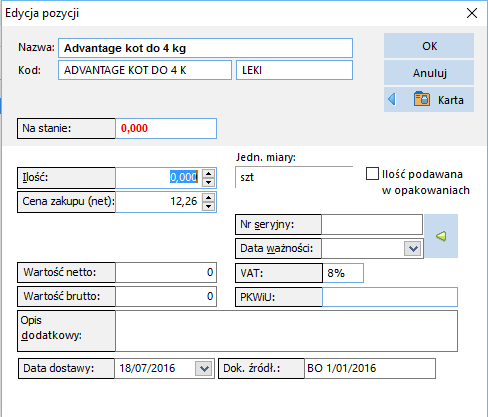The image size is (488, 417).
Task: Decrease Ilość with the down spinner arrow
Action: (x=209, y=182)
